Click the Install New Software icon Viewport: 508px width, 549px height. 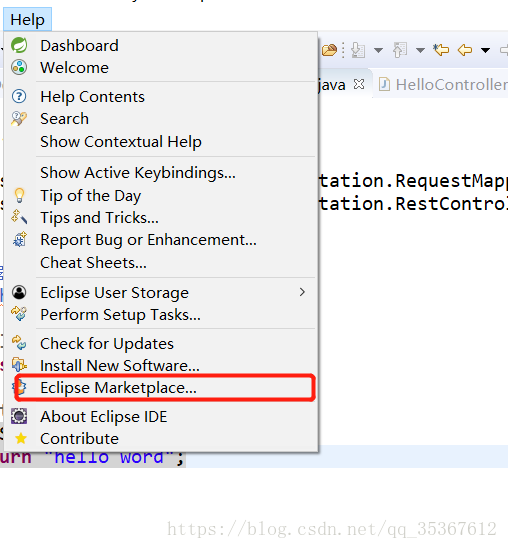(x=19, y=365)
